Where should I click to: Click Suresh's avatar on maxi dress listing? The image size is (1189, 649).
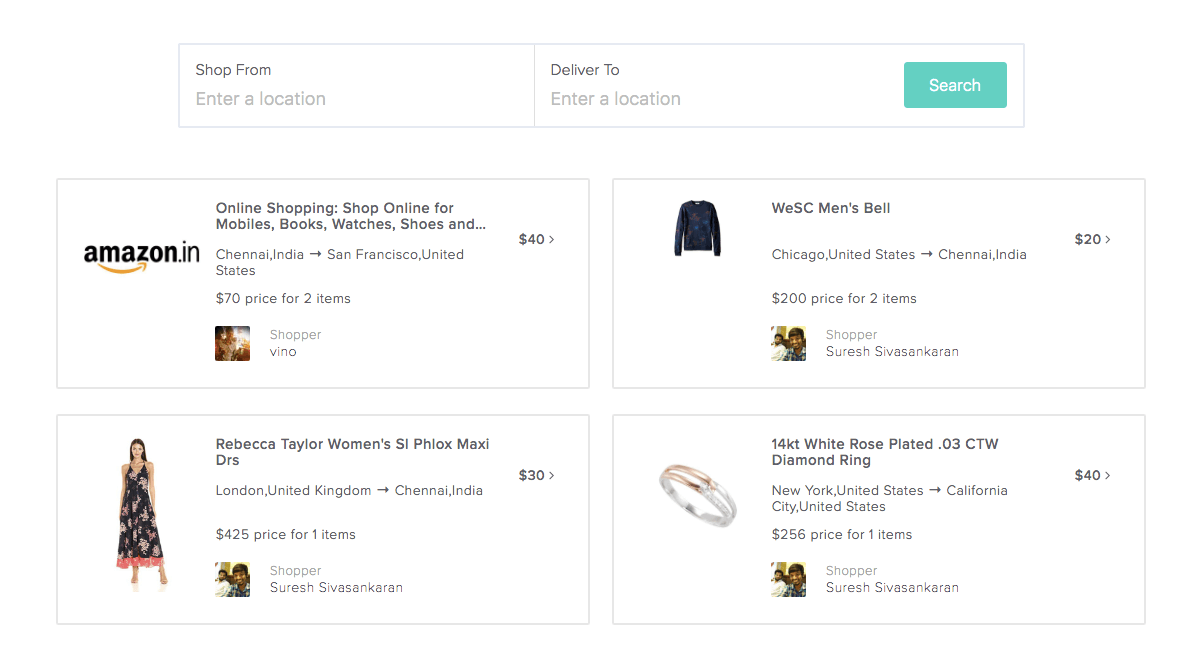click(x=232, y=579)
